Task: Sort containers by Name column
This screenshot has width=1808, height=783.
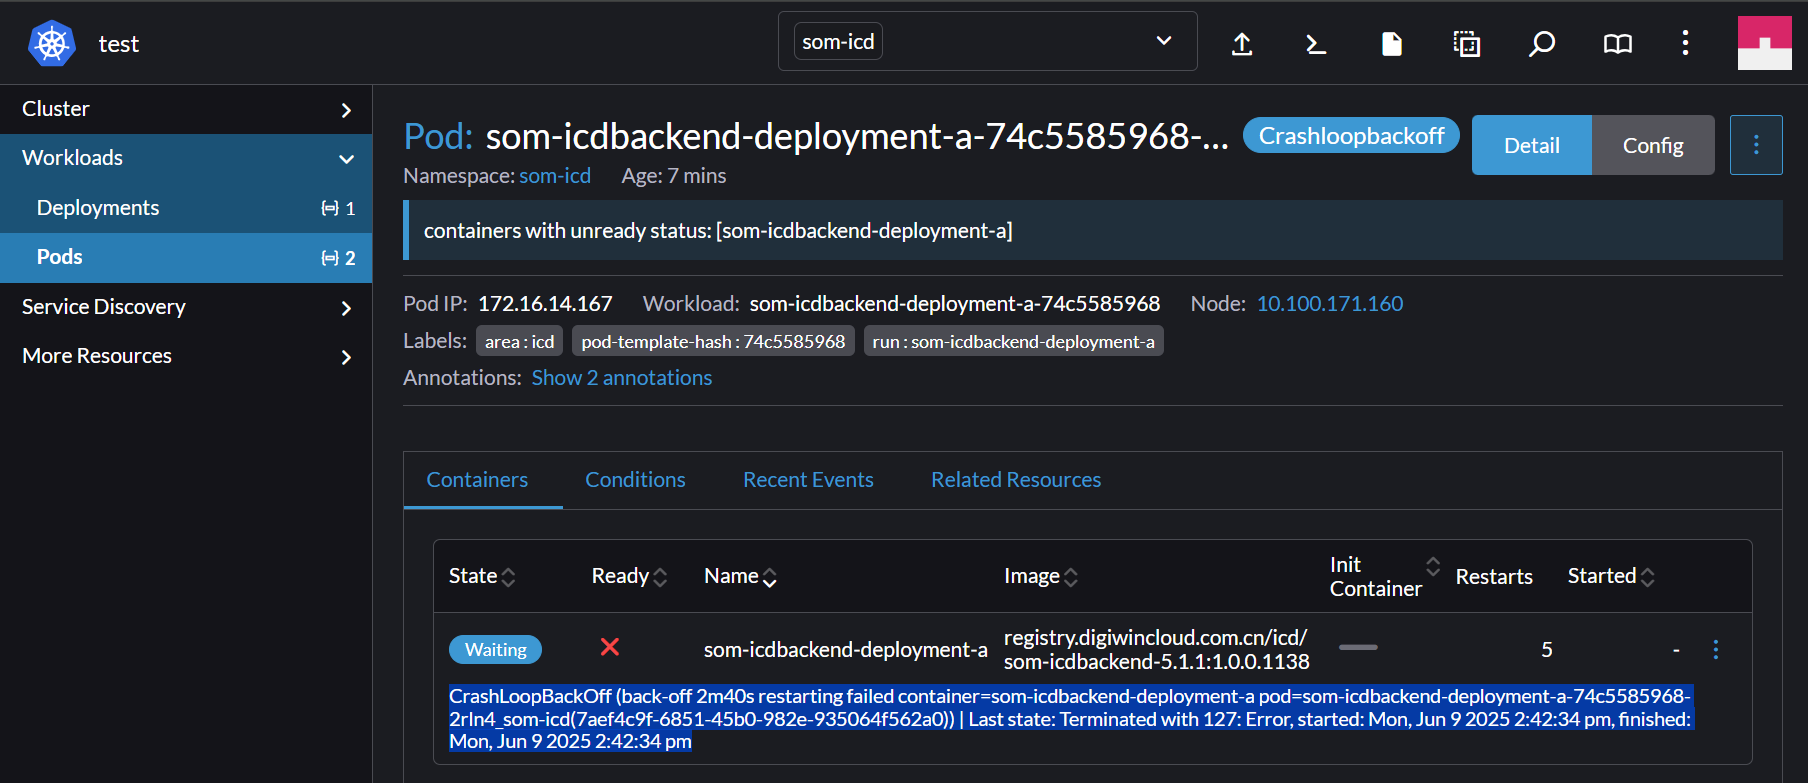Action: coord(741,576)
